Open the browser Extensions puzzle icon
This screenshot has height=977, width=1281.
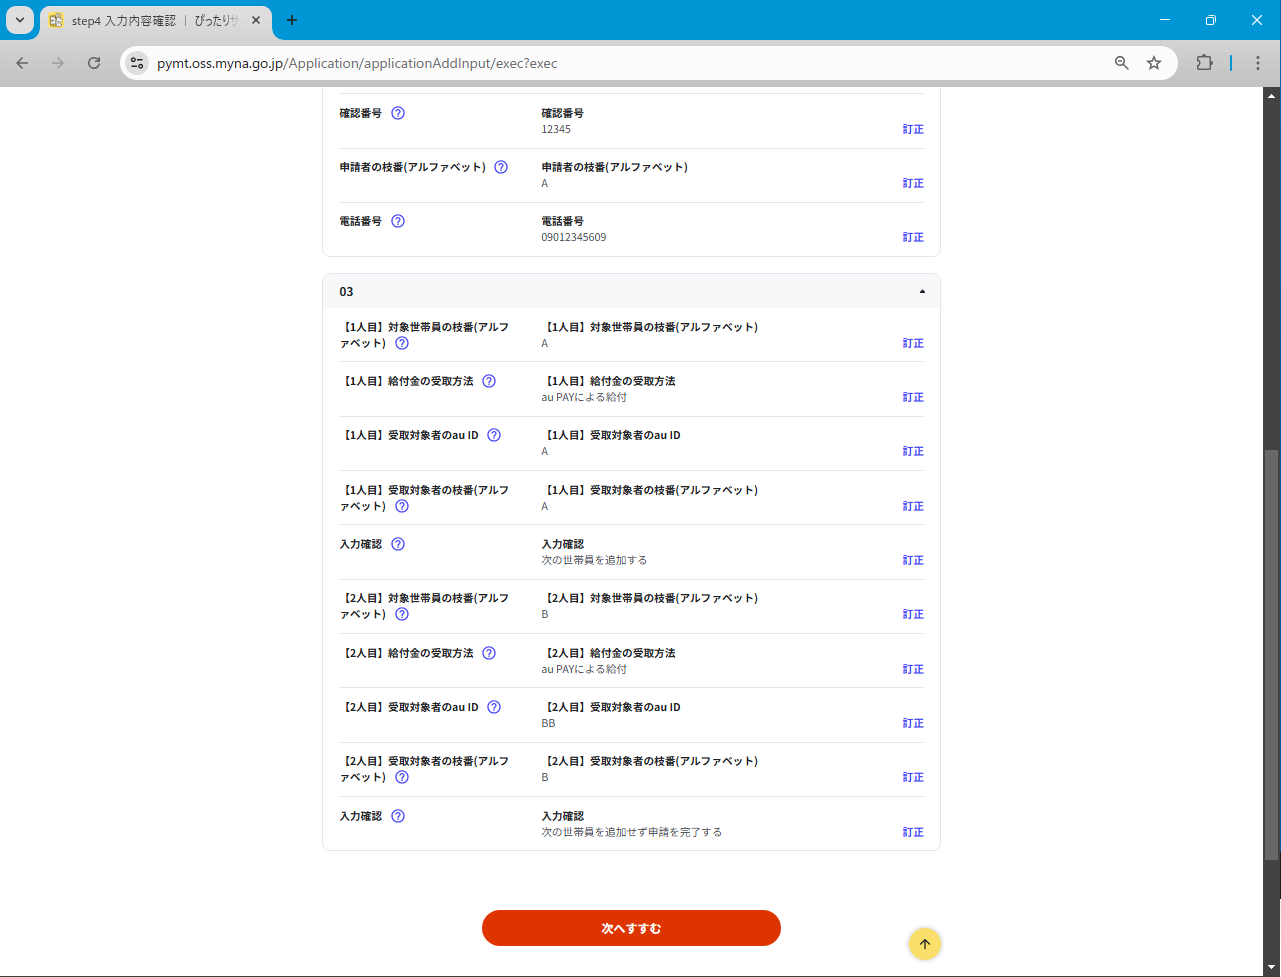pos(1204,63)
